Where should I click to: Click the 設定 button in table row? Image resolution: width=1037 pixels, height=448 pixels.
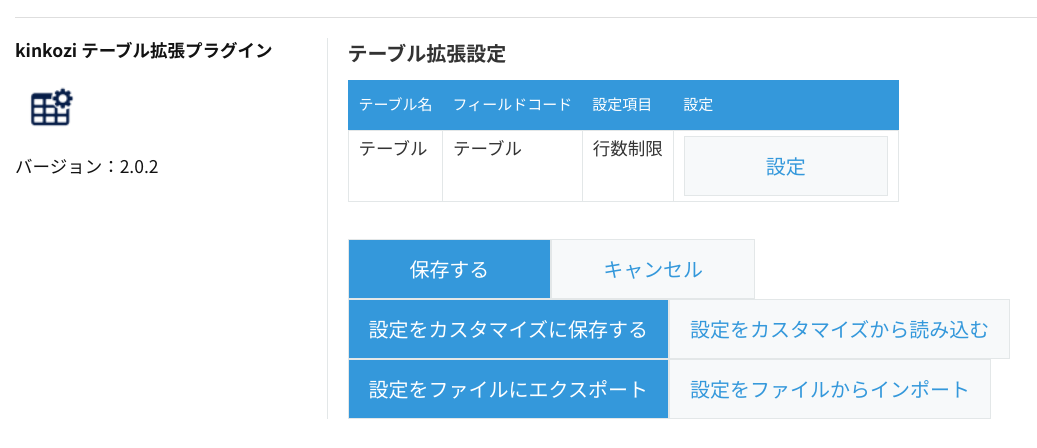(x=786, y=166)
